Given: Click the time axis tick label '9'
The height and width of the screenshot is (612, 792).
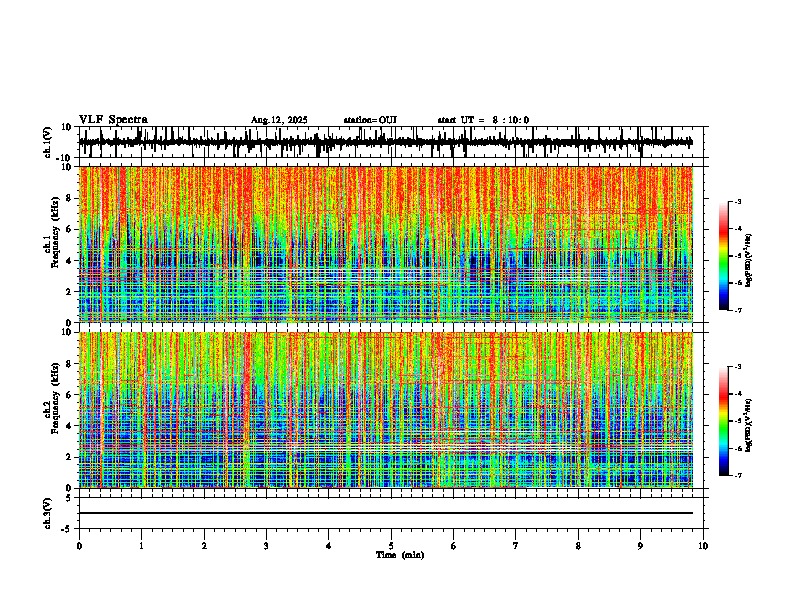Looking at the screenshot, I should 640,546.
